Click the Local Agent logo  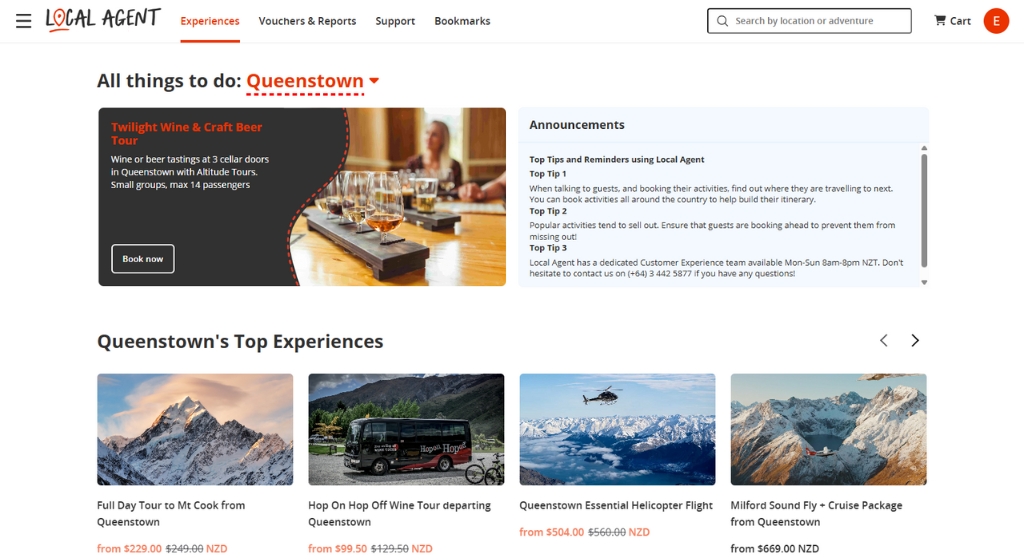103,20
